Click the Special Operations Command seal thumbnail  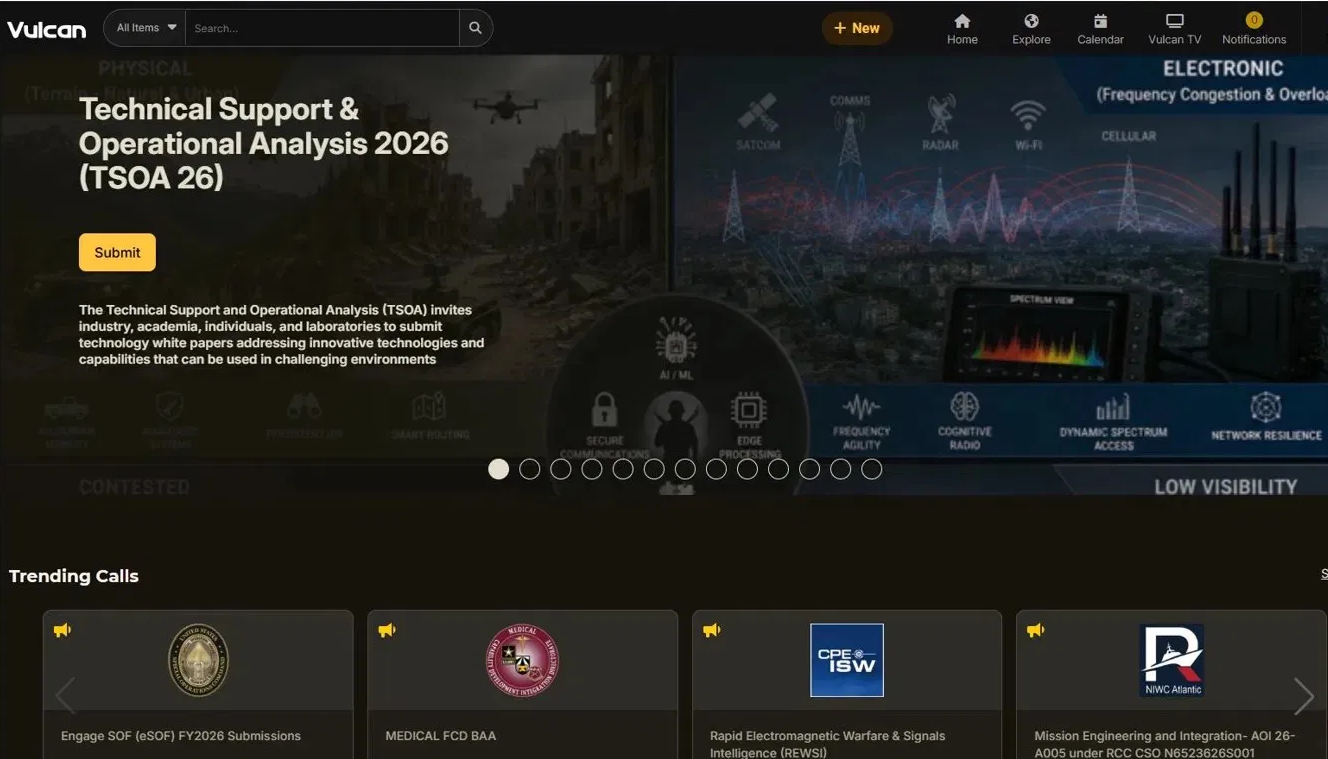pos(198,660)
